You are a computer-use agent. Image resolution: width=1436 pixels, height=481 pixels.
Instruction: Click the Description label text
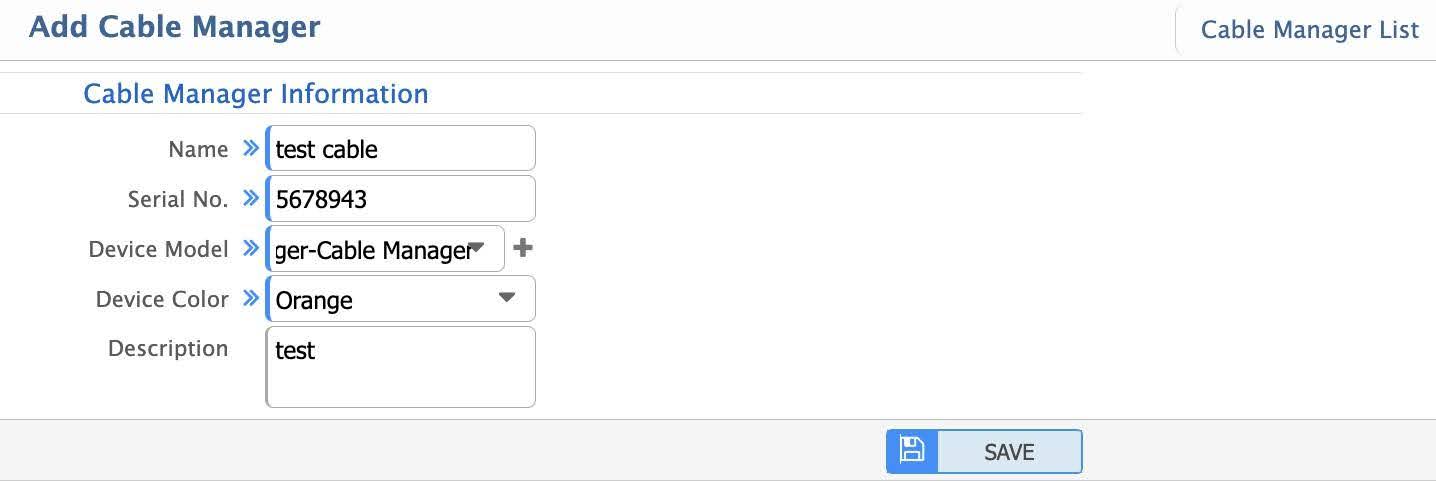click(x=168, y=348)
